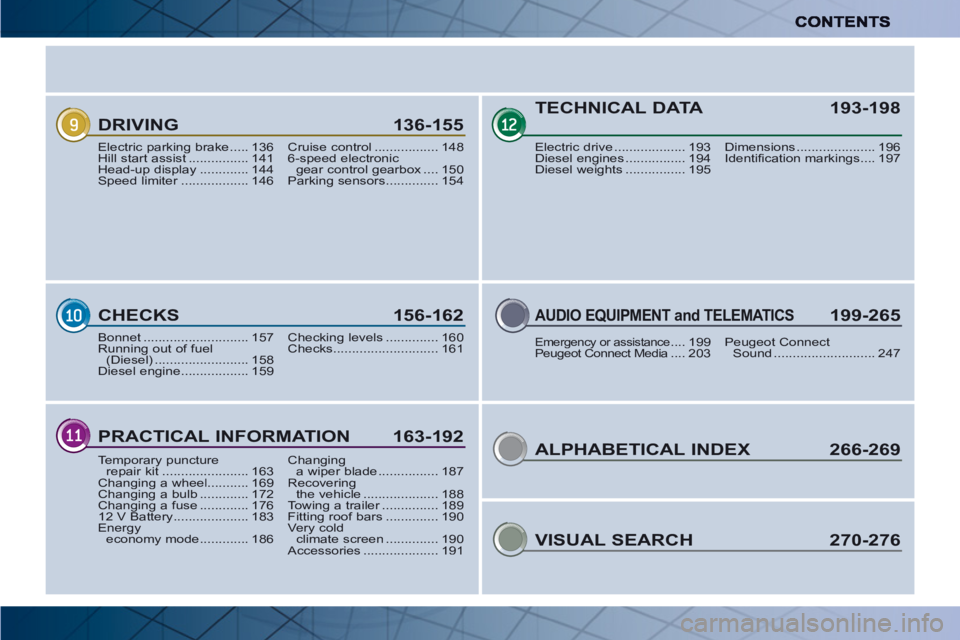The width and height of the screenshot is (960, 640).
Task: Open the CHECKS section heading
Action: tap(138, 315)
